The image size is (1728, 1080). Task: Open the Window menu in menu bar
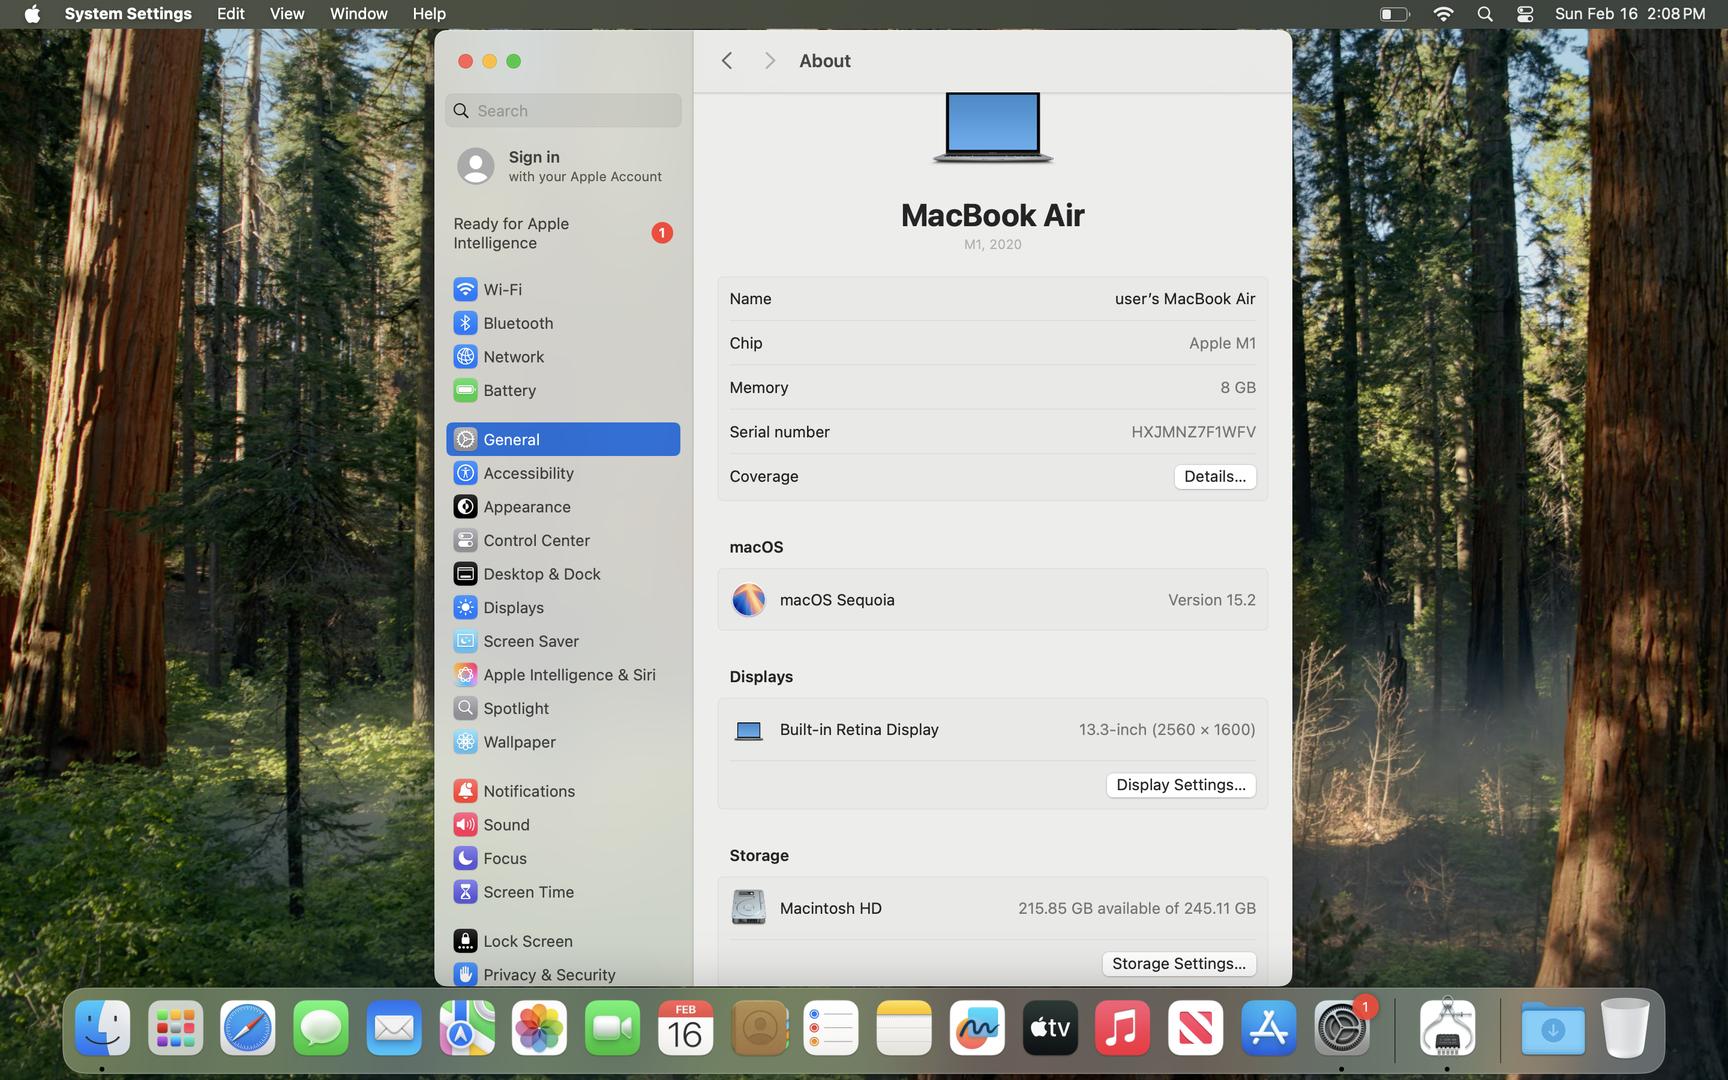[358, 14]
